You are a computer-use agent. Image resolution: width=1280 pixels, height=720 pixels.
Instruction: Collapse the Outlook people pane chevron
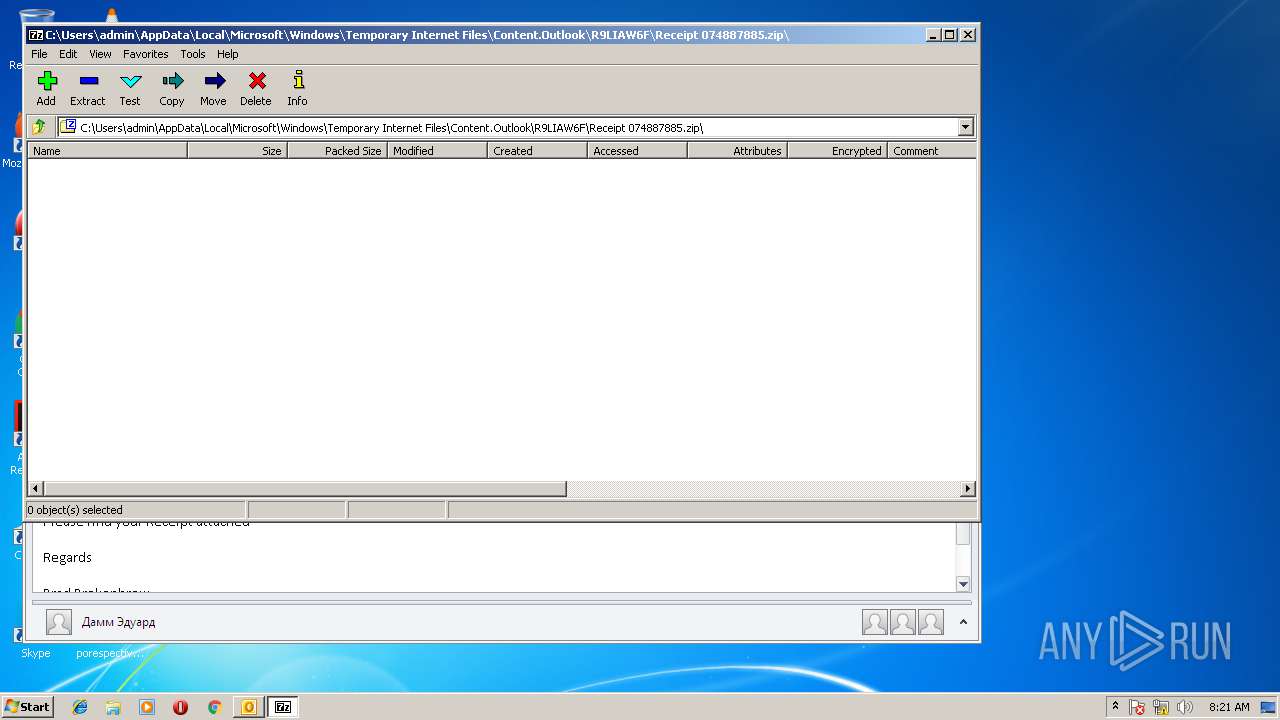pos(963,622)
